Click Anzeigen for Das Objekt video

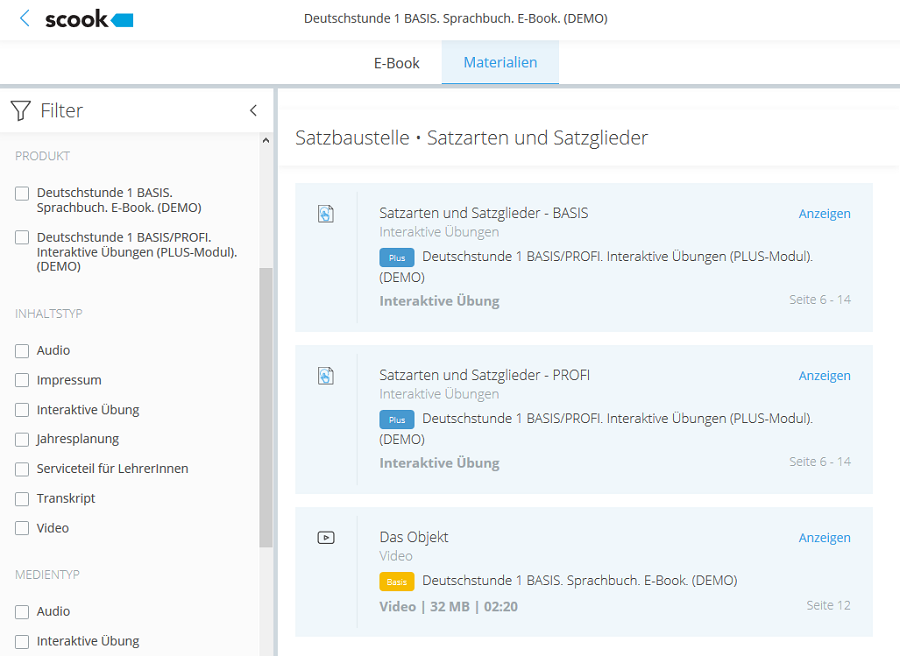[824, 537]
